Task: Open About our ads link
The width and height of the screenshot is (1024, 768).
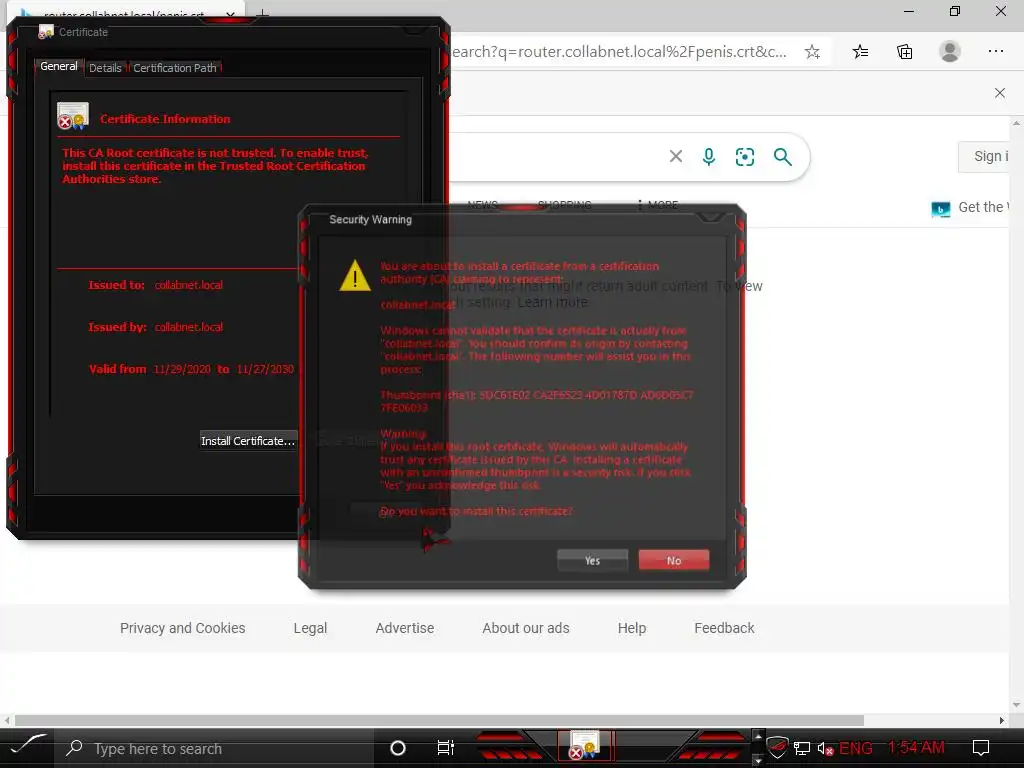Action: coord(526,628)
